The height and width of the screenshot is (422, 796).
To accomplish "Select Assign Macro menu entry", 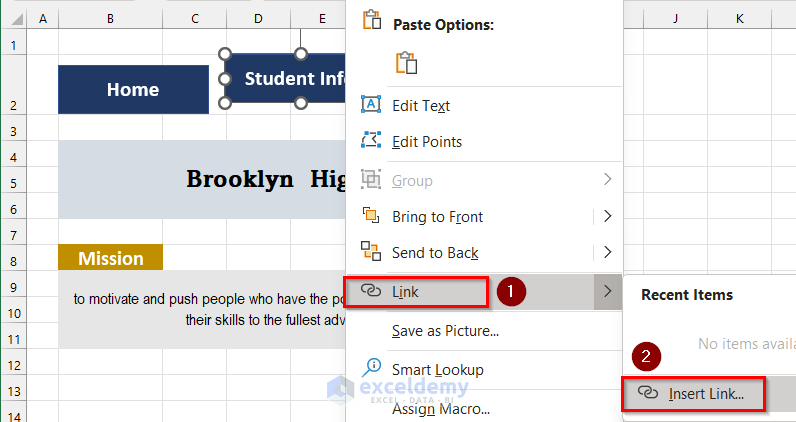I will pyautogui.click(x=440, y=408).
